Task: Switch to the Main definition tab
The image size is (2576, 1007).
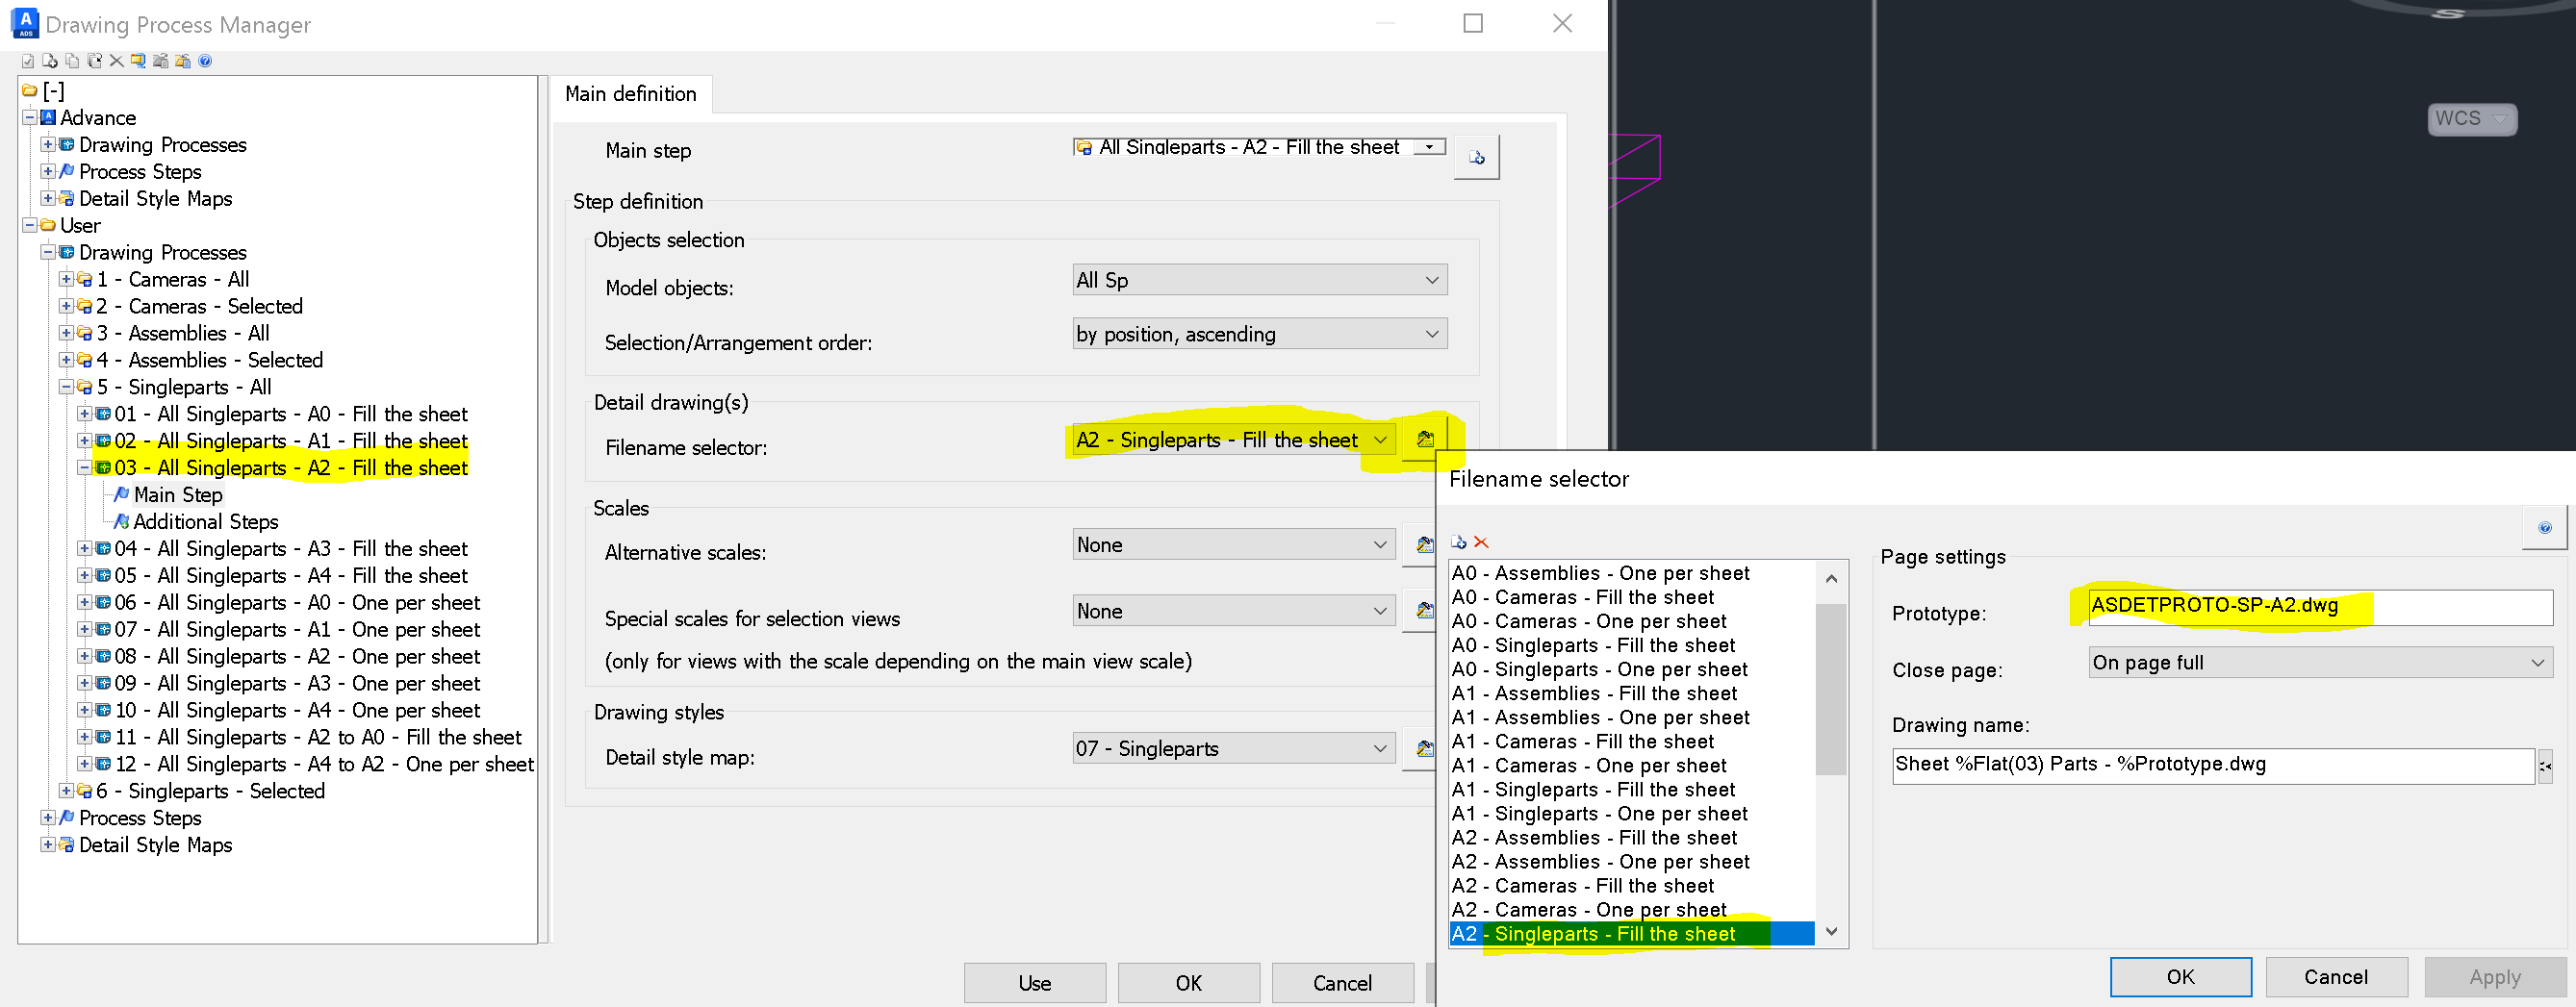Action: 631,93
